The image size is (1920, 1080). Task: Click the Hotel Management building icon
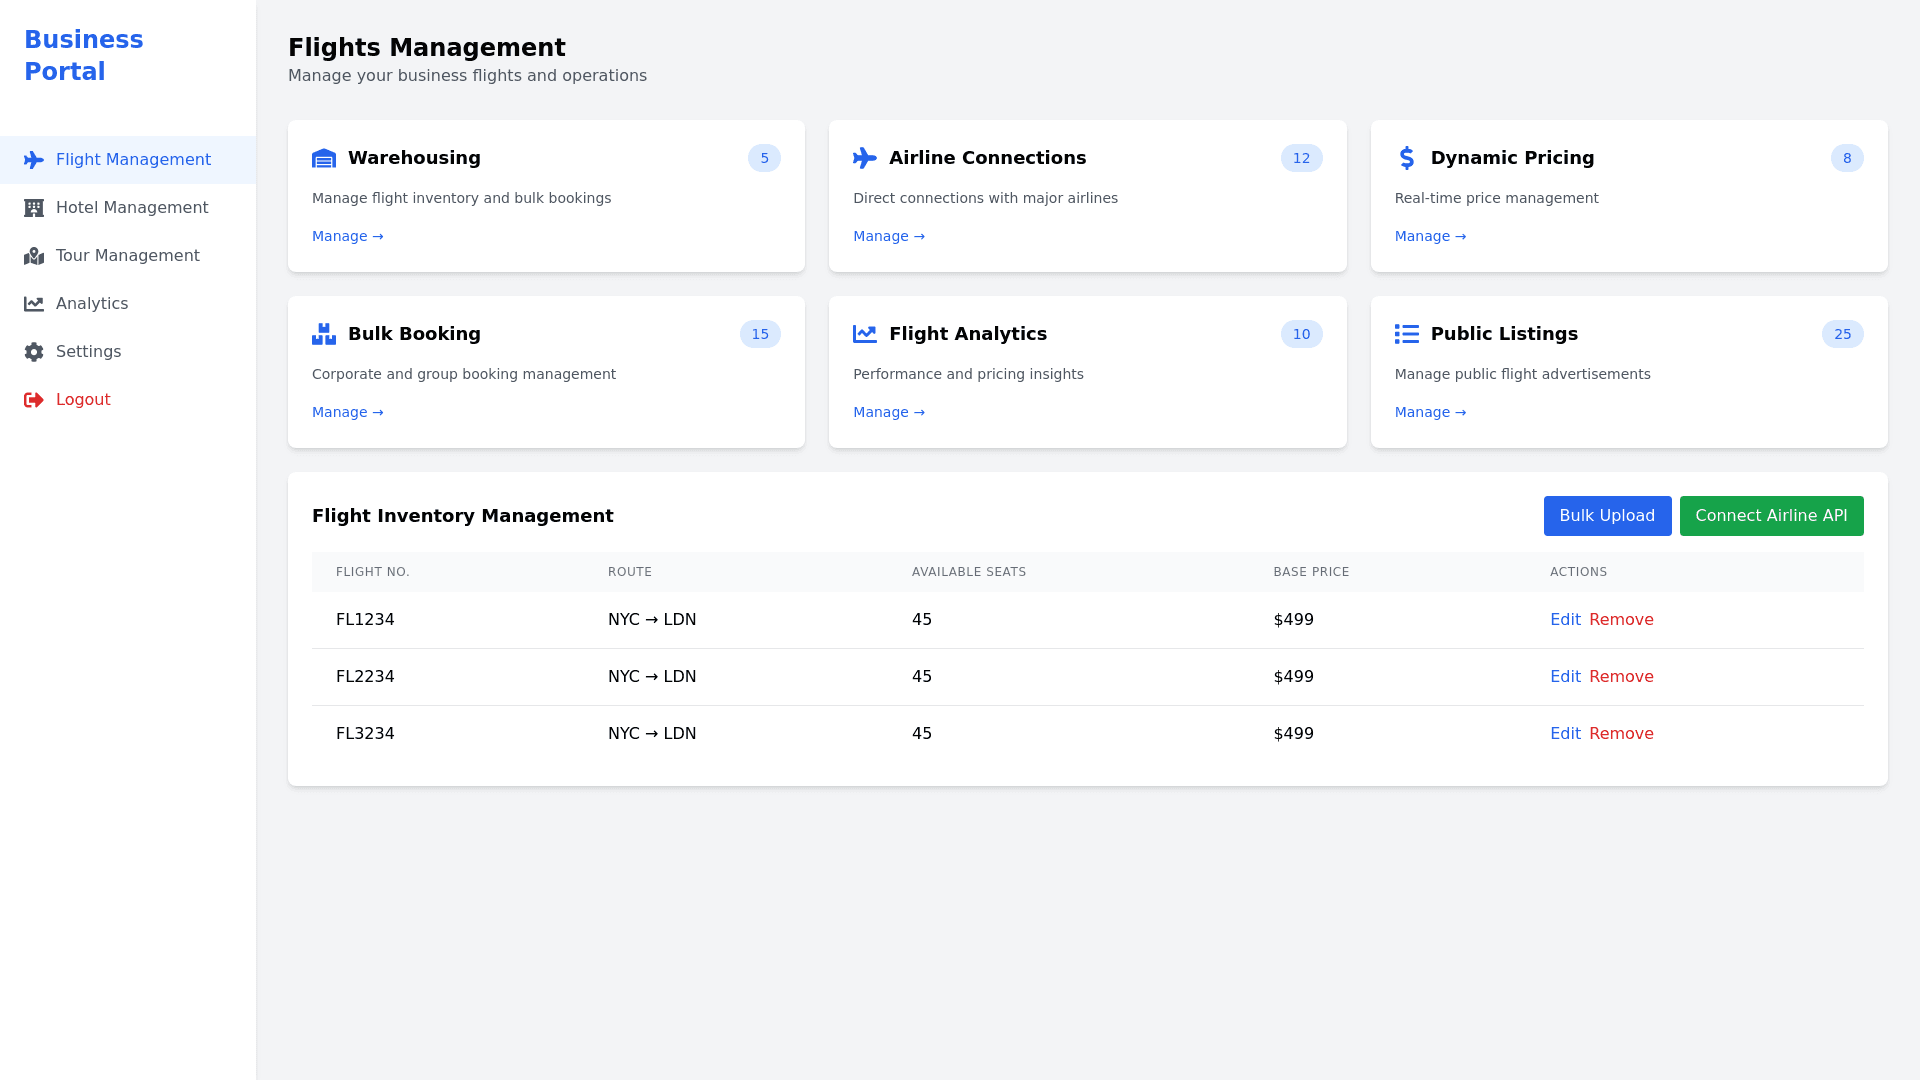tap(34, 208)
